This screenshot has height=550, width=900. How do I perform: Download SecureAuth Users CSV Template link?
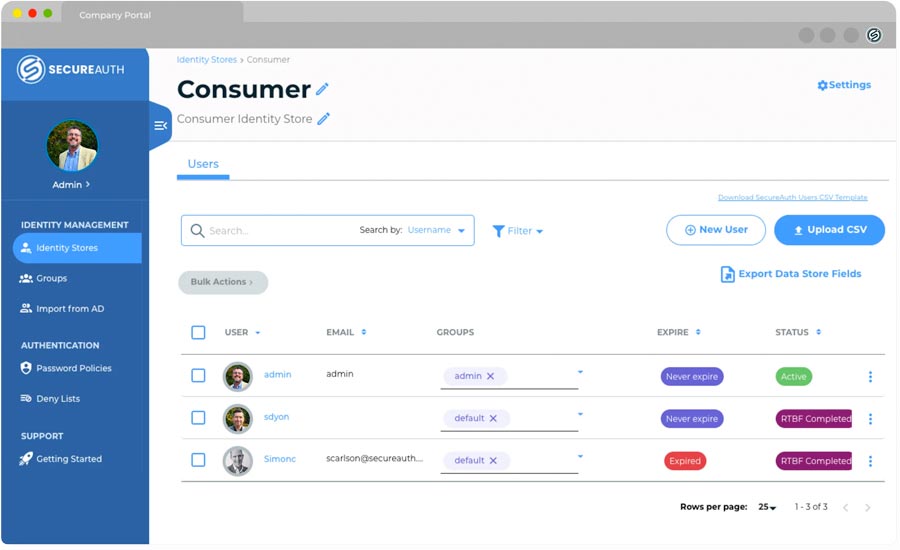792,198
